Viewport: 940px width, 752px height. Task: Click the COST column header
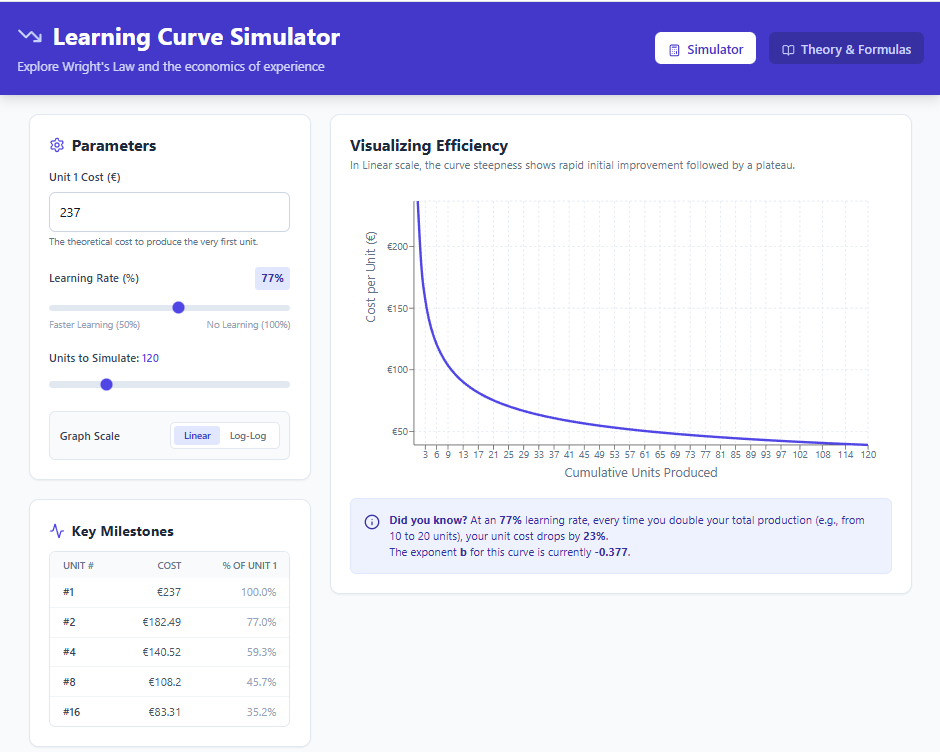click(x=169, y=565)
